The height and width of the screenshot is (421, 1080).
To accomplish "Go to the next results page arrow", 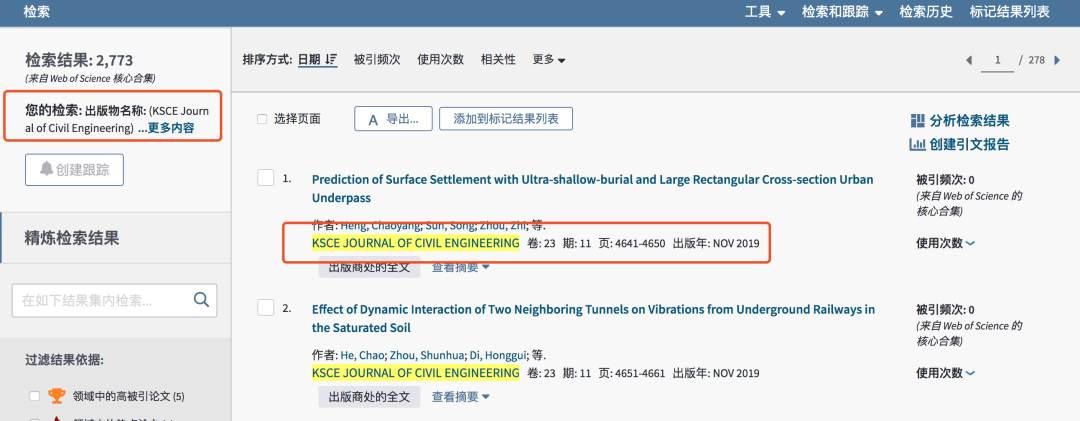I will click(1057, 61).
